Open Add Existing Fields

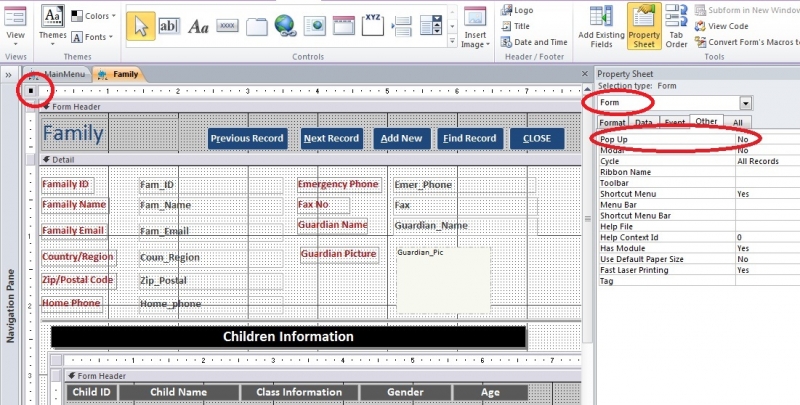pyautogui.click(x=602, y=27)
